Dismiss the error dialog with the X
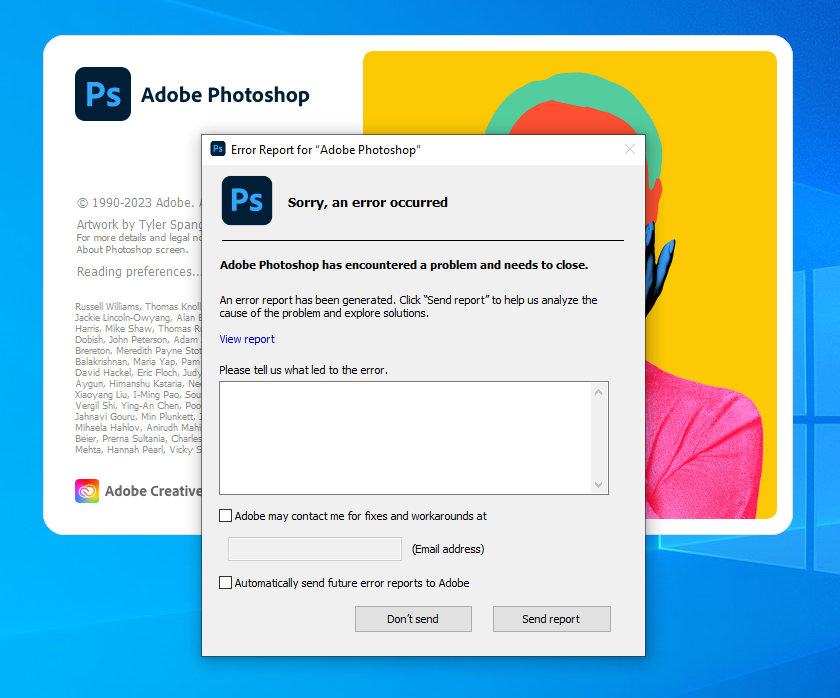 tap(630, 148)
